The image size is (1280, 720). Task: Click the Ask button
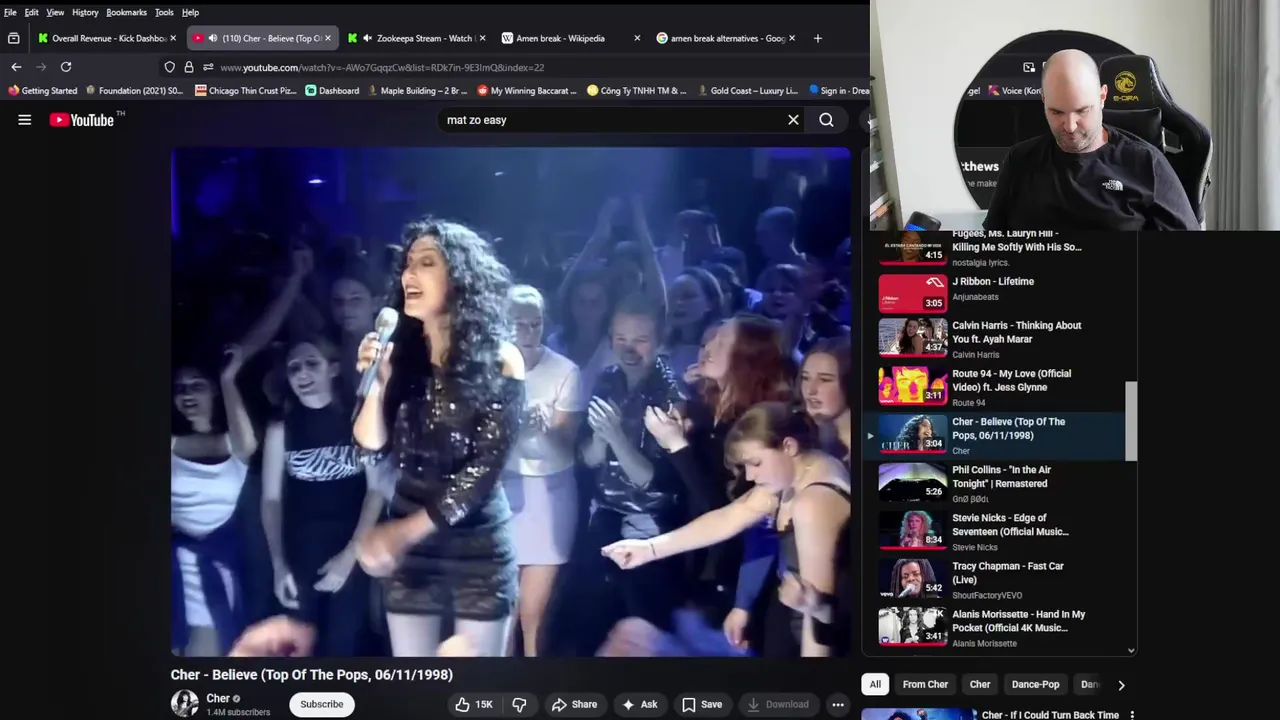coord(639,704)
